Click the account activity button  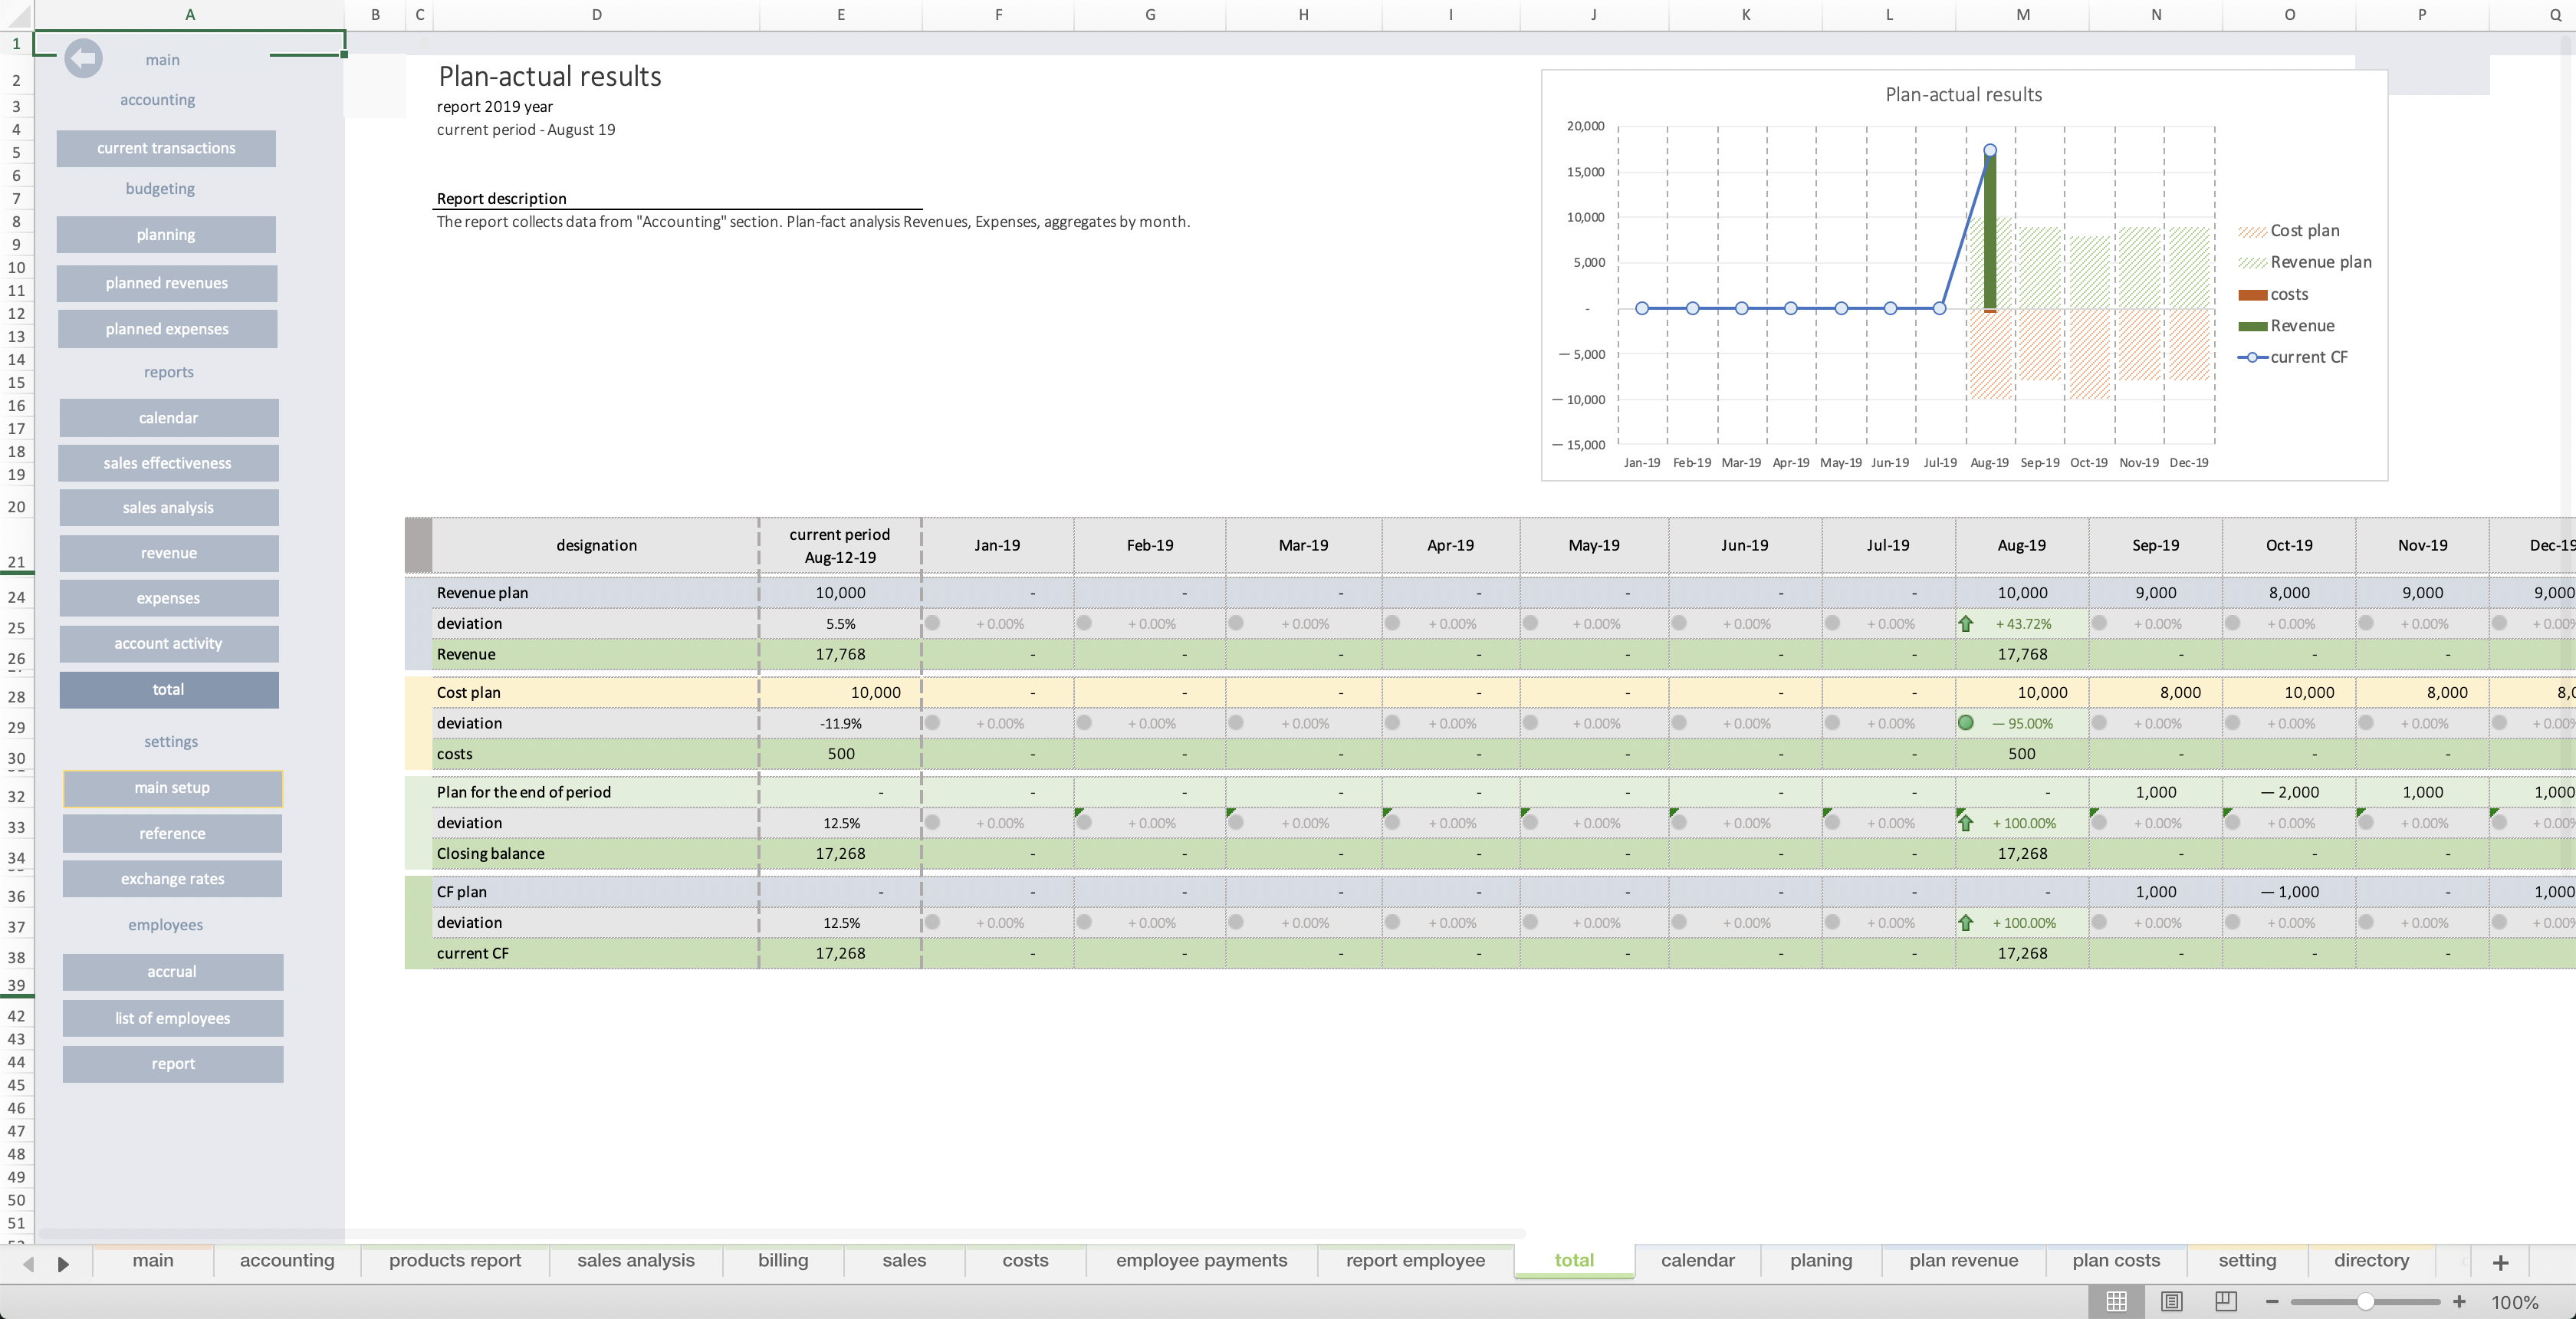[168, 643]
